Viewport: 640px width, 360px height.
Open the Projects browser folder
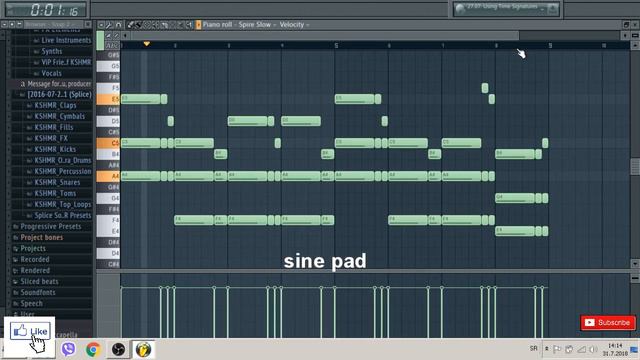pos(33,249)
